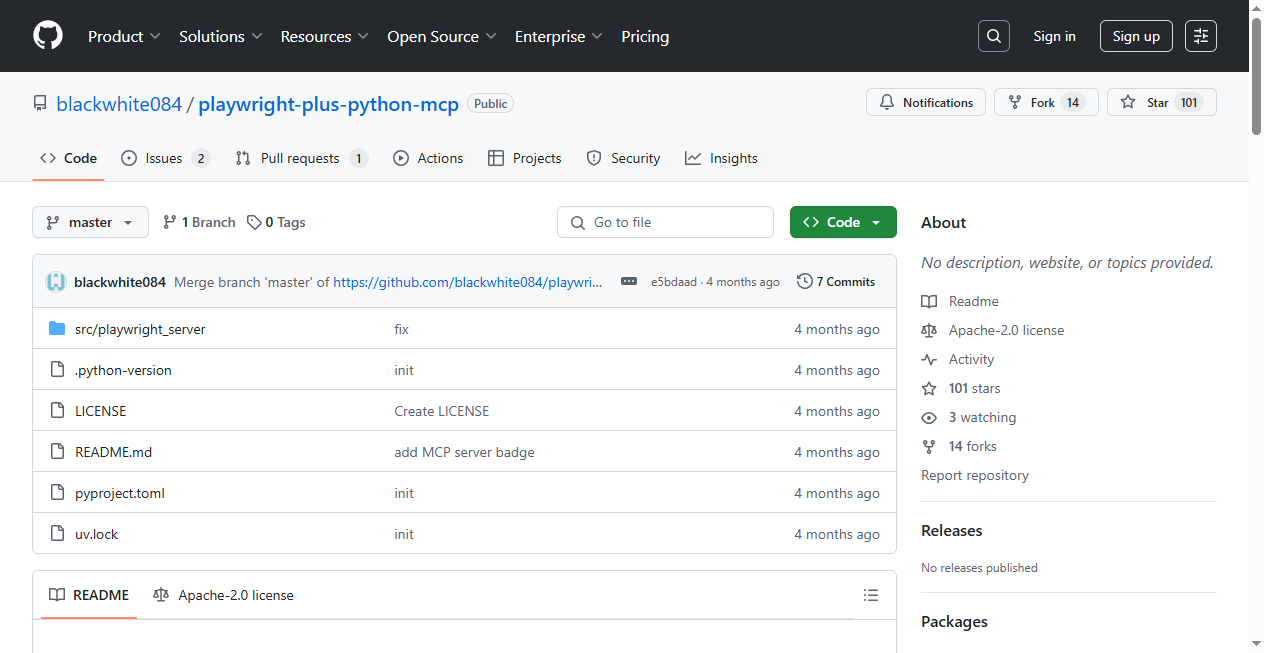Open the Releases heading link

[x=952, y=530]
